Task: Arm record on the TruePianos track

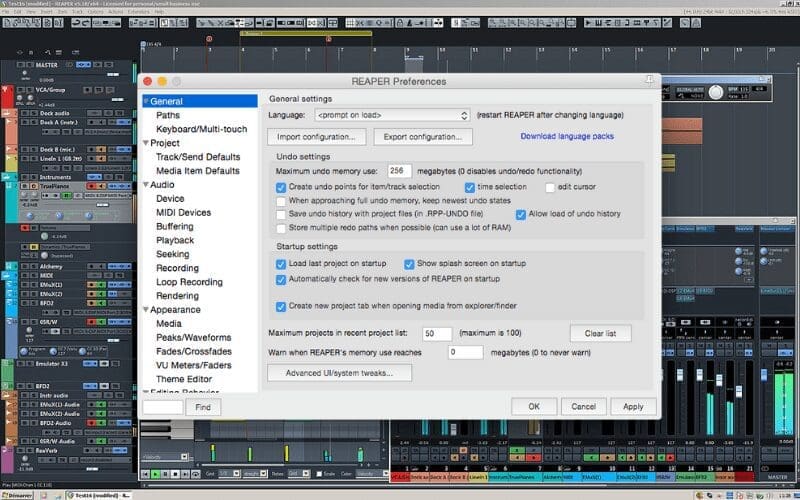Action: tap(92, 186)
